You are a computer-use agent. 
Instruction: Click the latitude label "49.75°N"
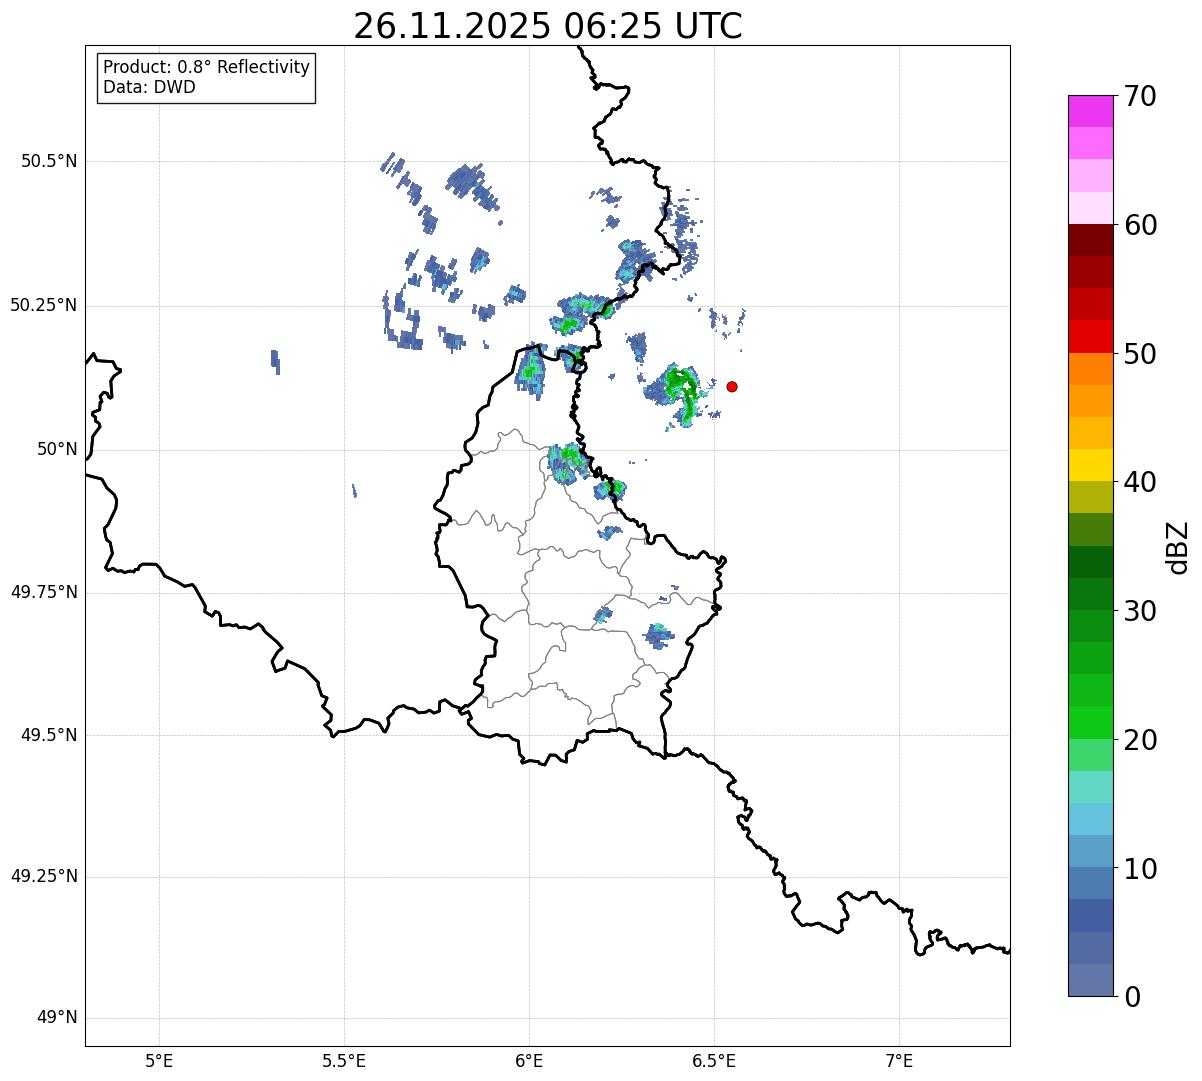(x=44, y=592)
